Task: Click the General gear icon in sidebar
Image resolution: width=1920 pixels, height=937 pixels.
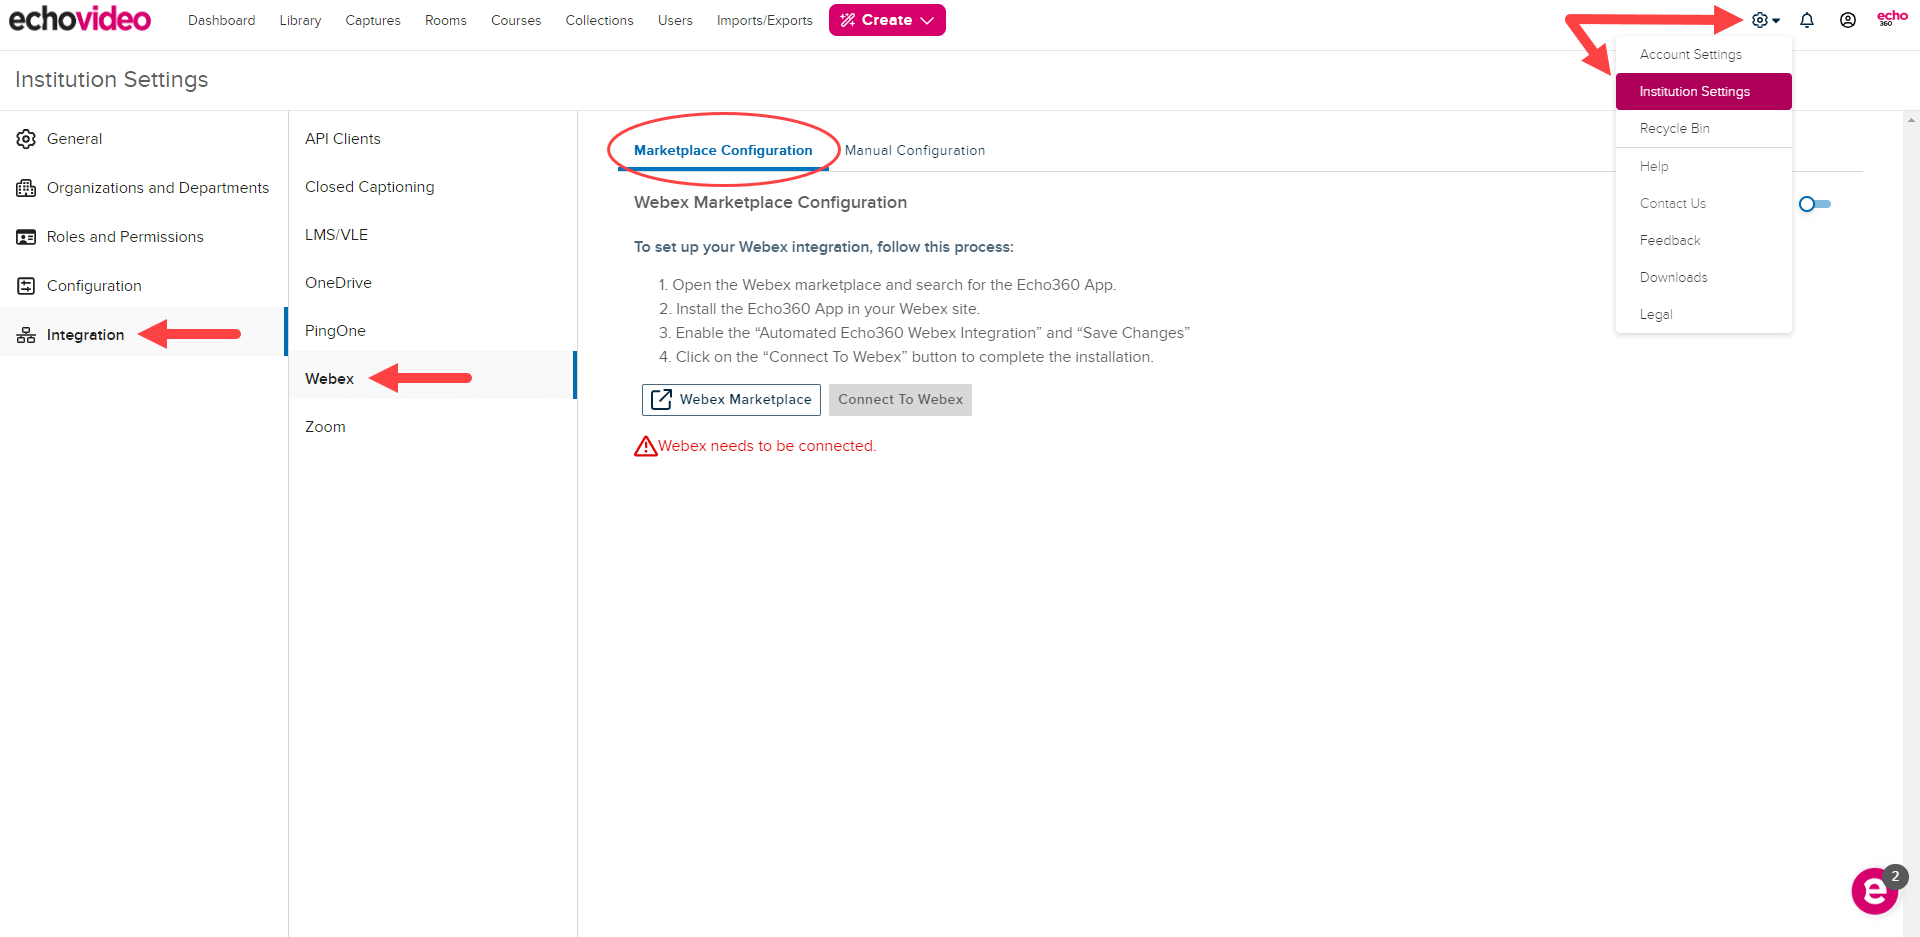Action: pyautogui.click(x=25, y=138)
